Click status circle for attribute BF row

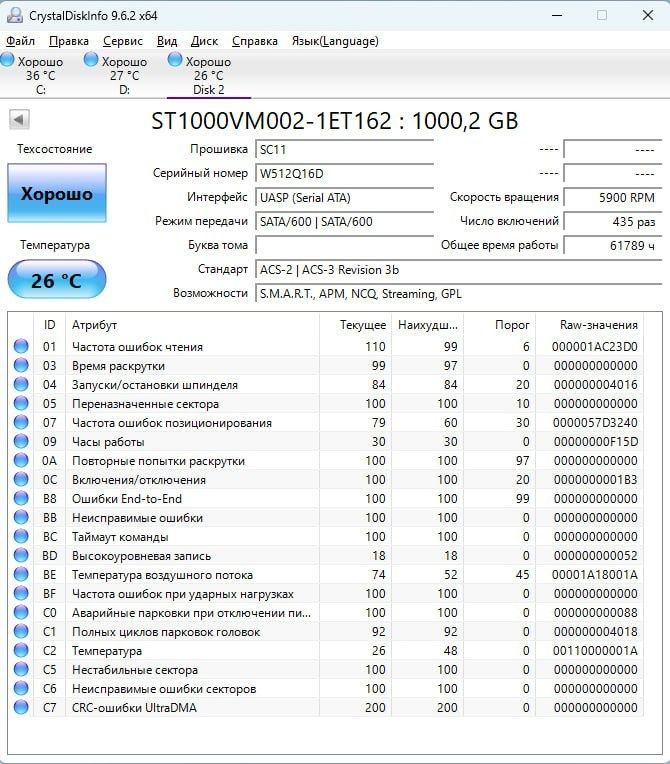point(21,593)
